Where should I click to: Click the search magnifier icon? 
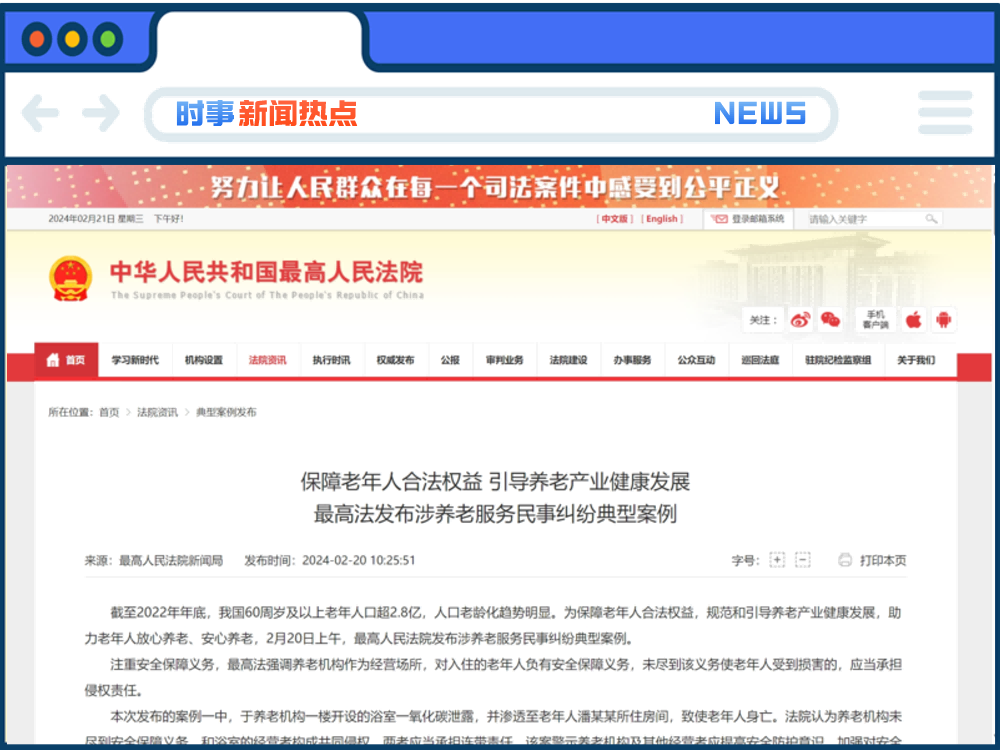(930, 218)
